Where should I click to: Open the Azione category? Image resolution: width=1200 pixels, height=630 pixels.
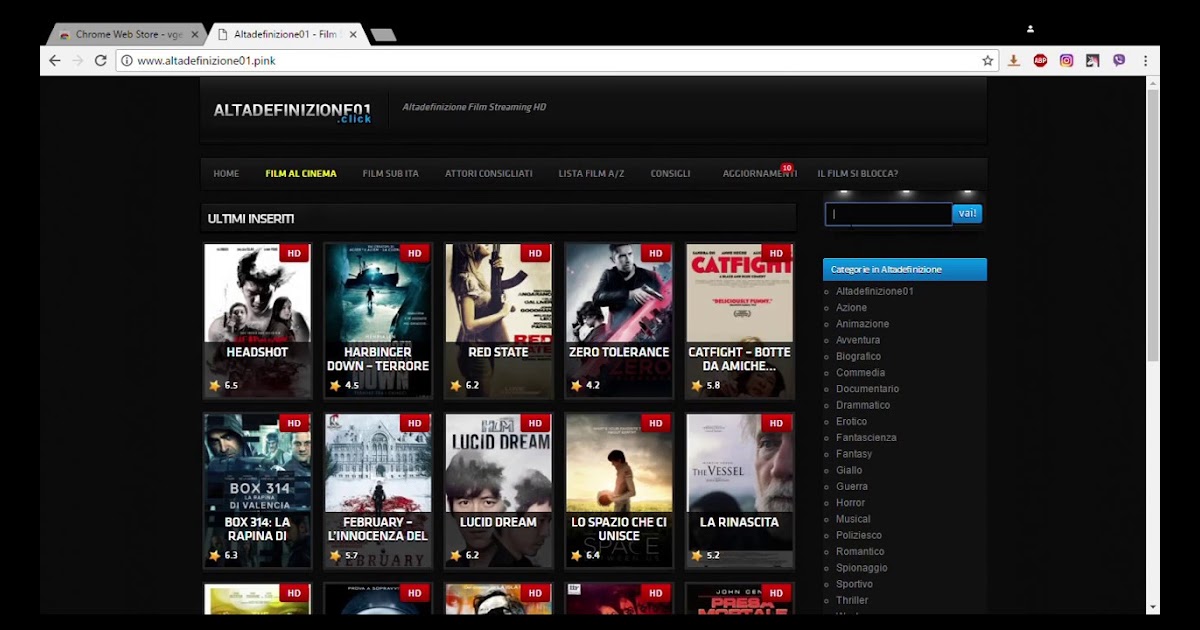[x=852, y=308]
